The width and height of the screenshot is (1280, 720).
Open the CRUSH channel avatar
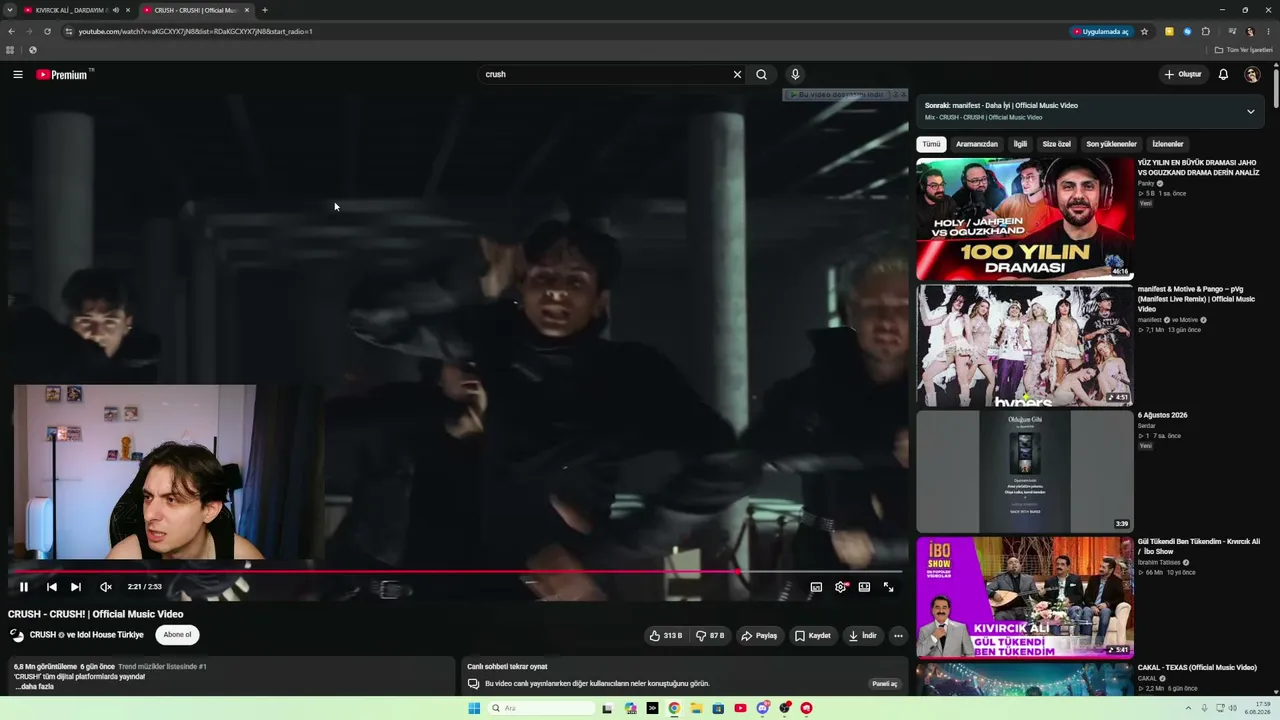click(17, 635)
